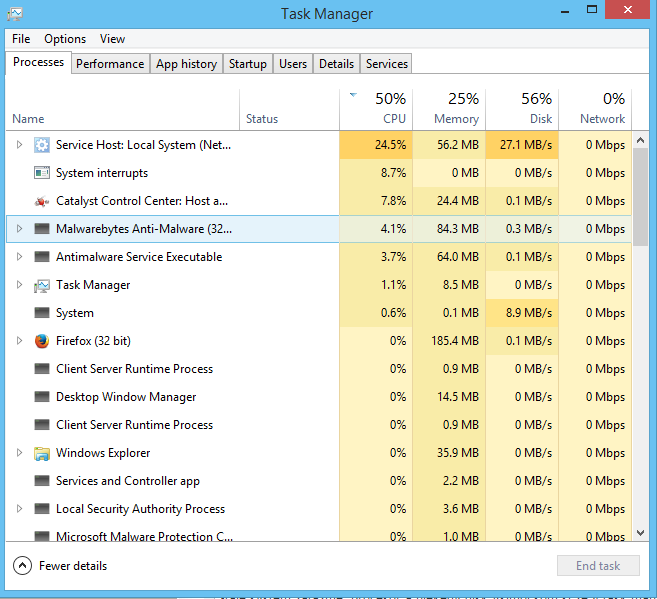Sort by the Disk column header
The height and width of the screenshot is (599, 657).
(x=522, y=109)
